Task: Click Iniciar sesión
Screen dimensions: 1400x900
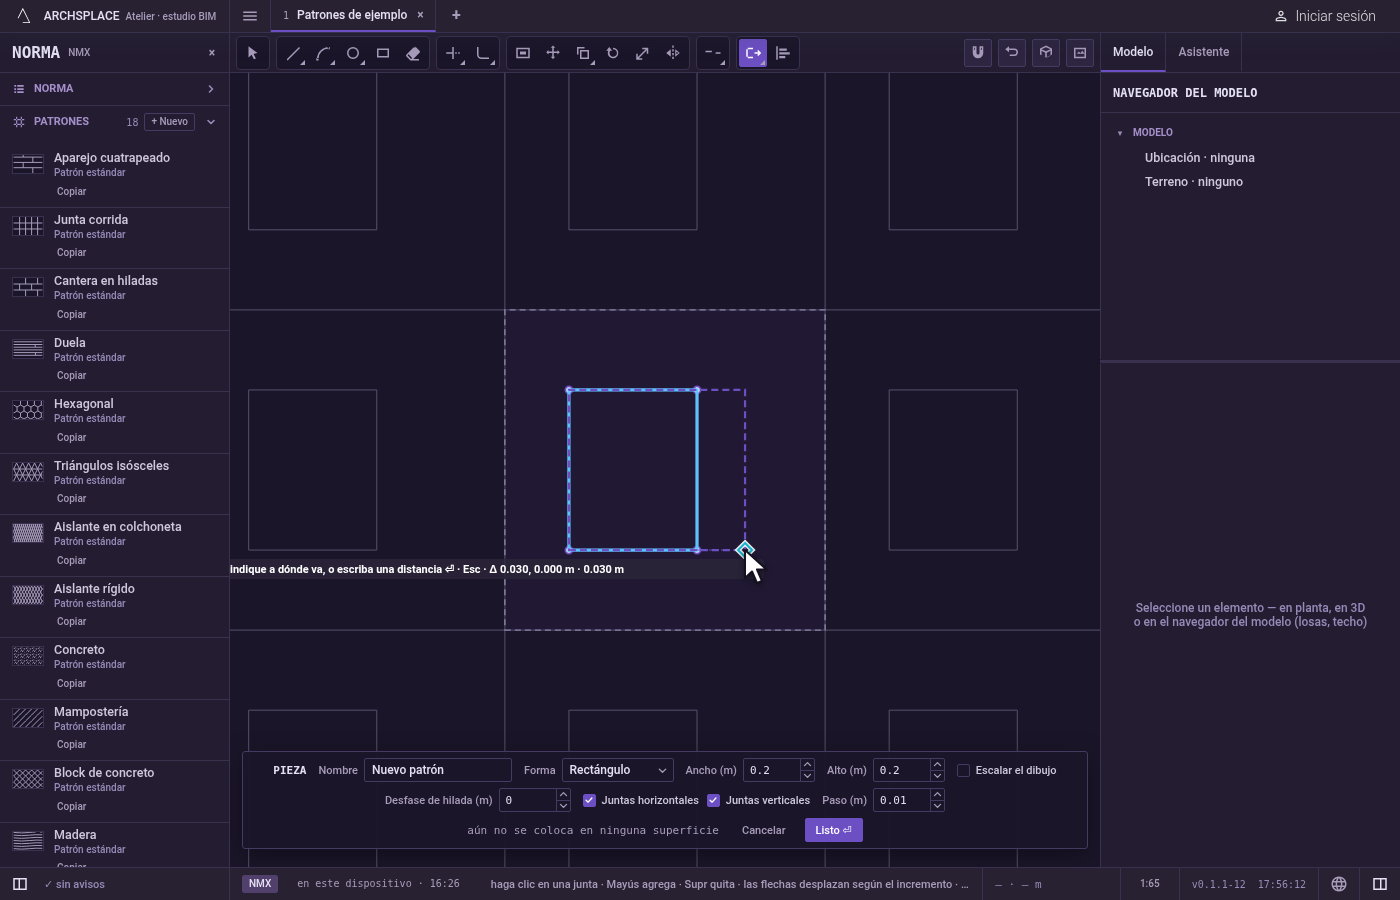Action: tap(1325, 16)
